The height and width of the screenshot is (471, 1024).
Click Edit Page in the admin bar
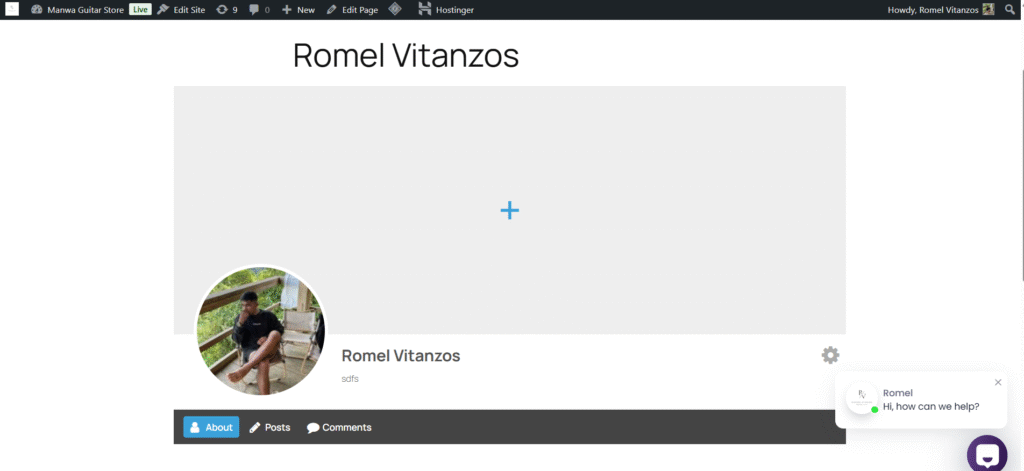(352, 9)
